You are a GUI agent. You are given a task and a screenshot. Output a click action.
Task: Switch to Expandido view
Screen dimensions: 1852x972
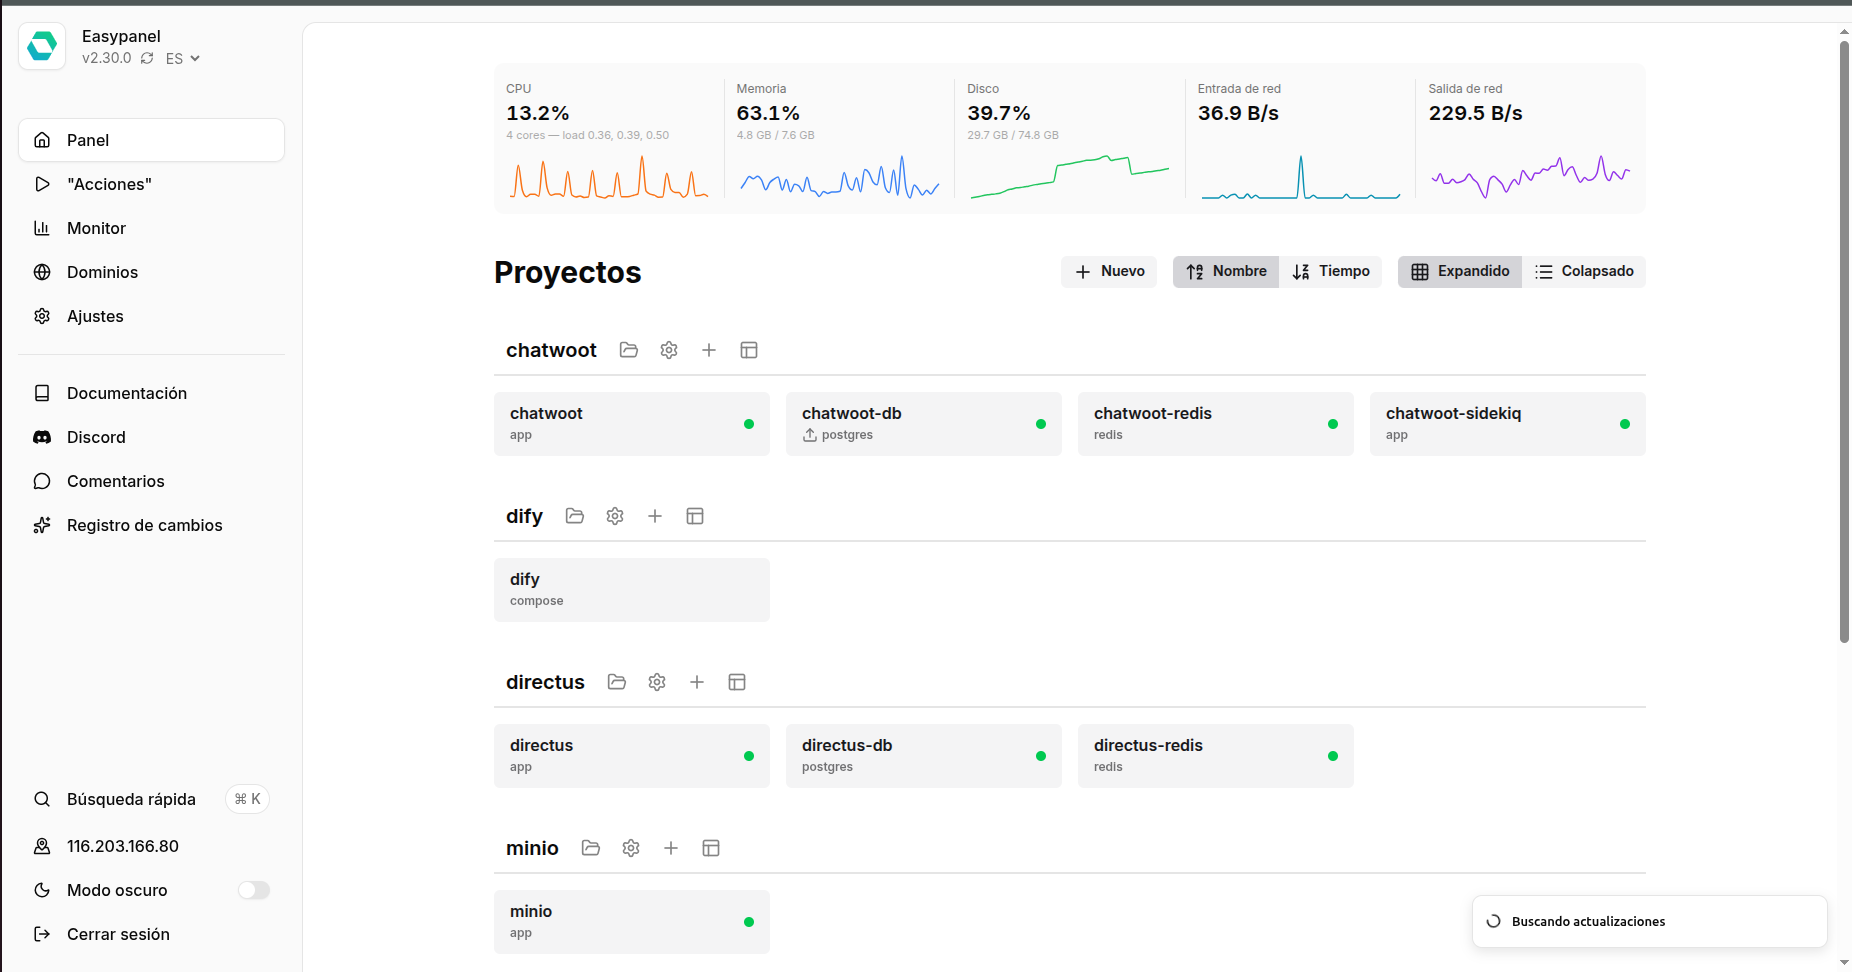pyautogui.click(x=1460, y=271)
